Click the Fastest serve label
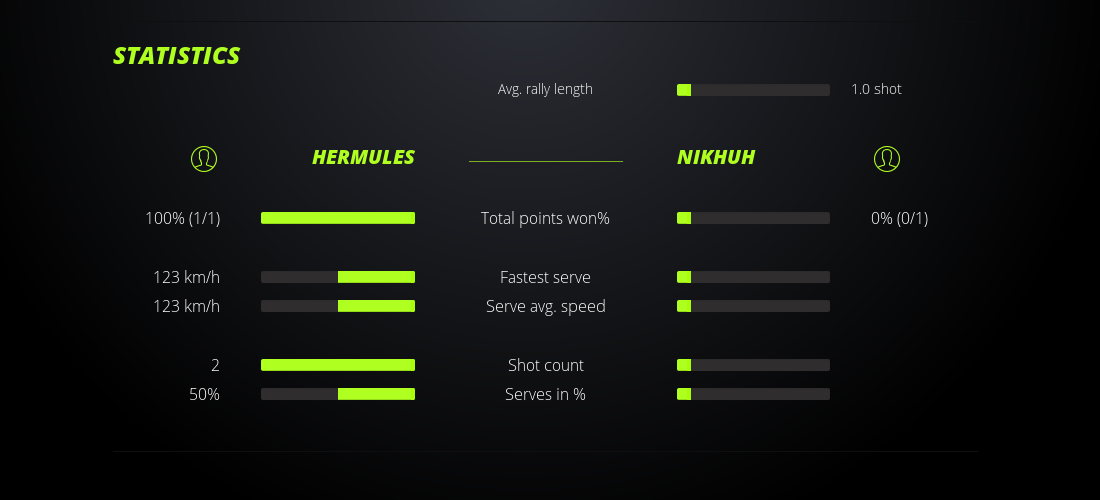Viewport: 1100px width, 500px height. [545, 277]
